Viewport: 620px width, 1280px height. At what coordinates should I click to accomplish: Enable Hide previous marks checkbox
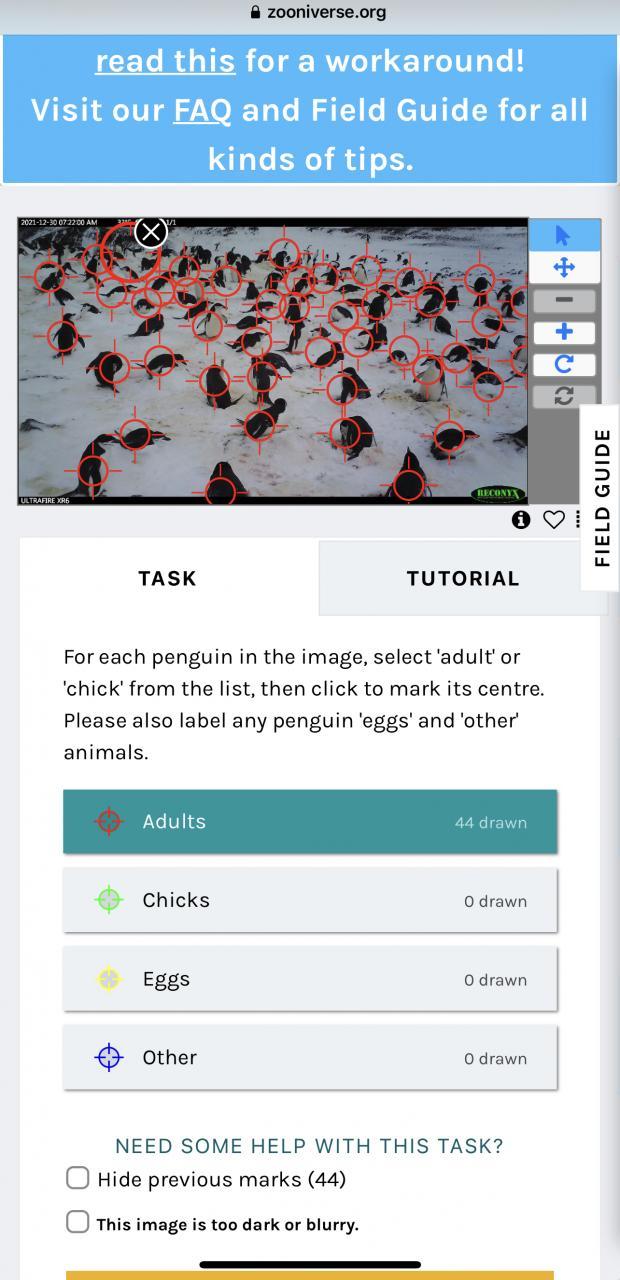point(78,1178)
